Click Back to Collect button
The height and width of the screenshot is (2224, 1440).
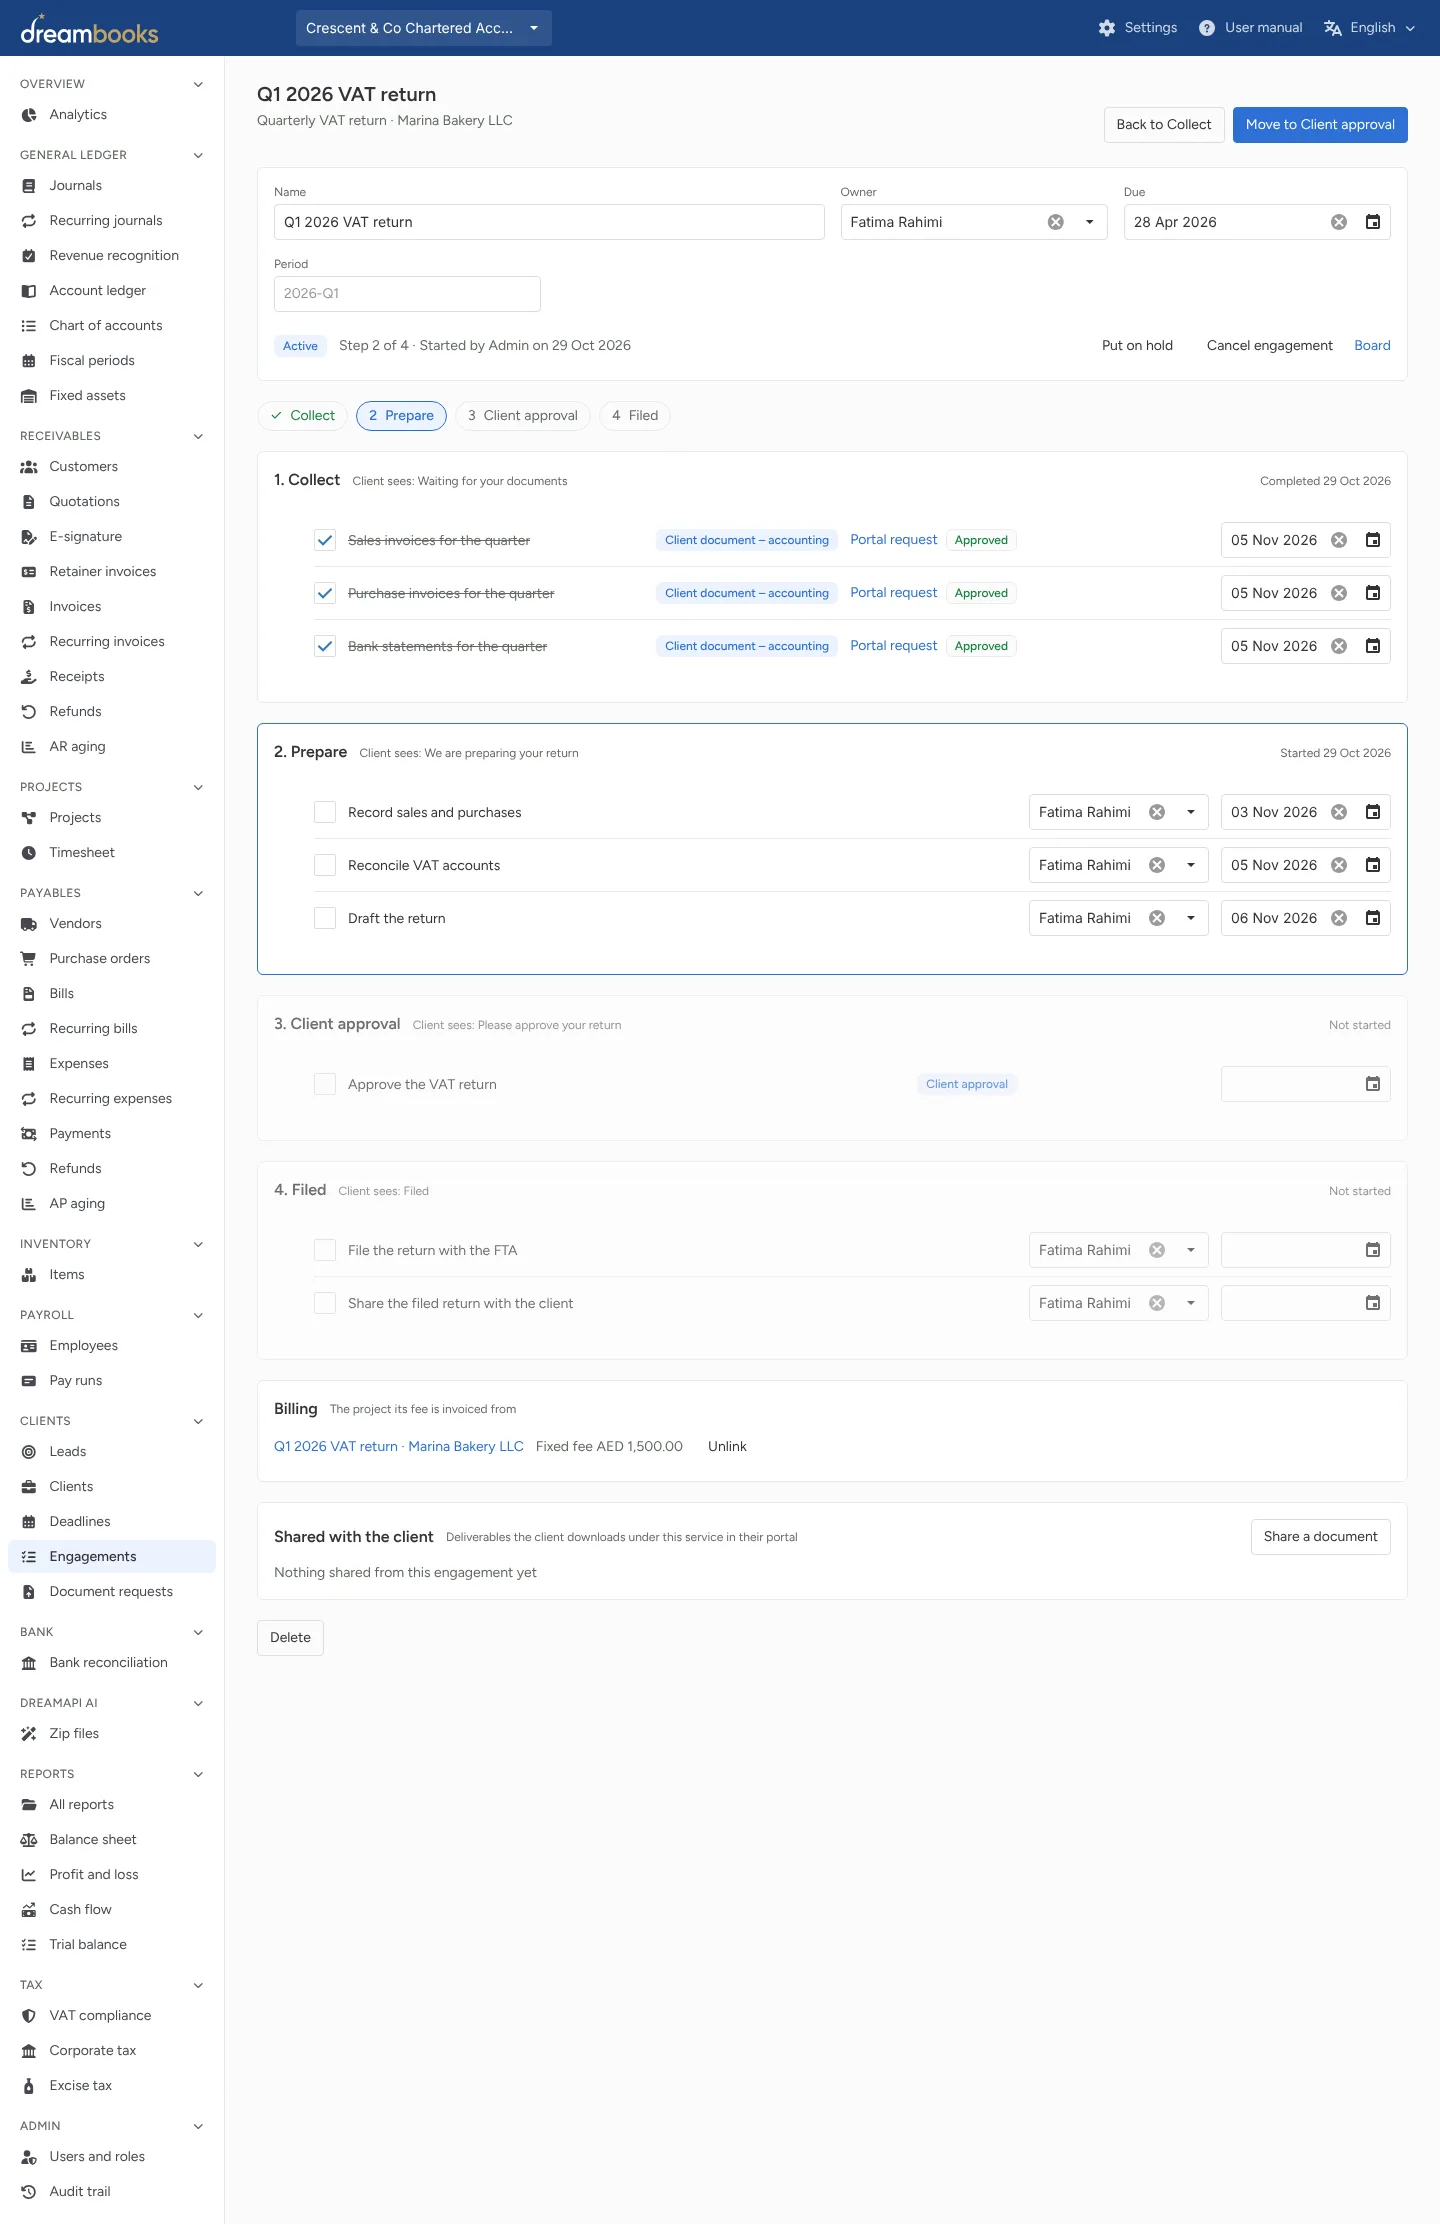click(x=1164, y=125)
